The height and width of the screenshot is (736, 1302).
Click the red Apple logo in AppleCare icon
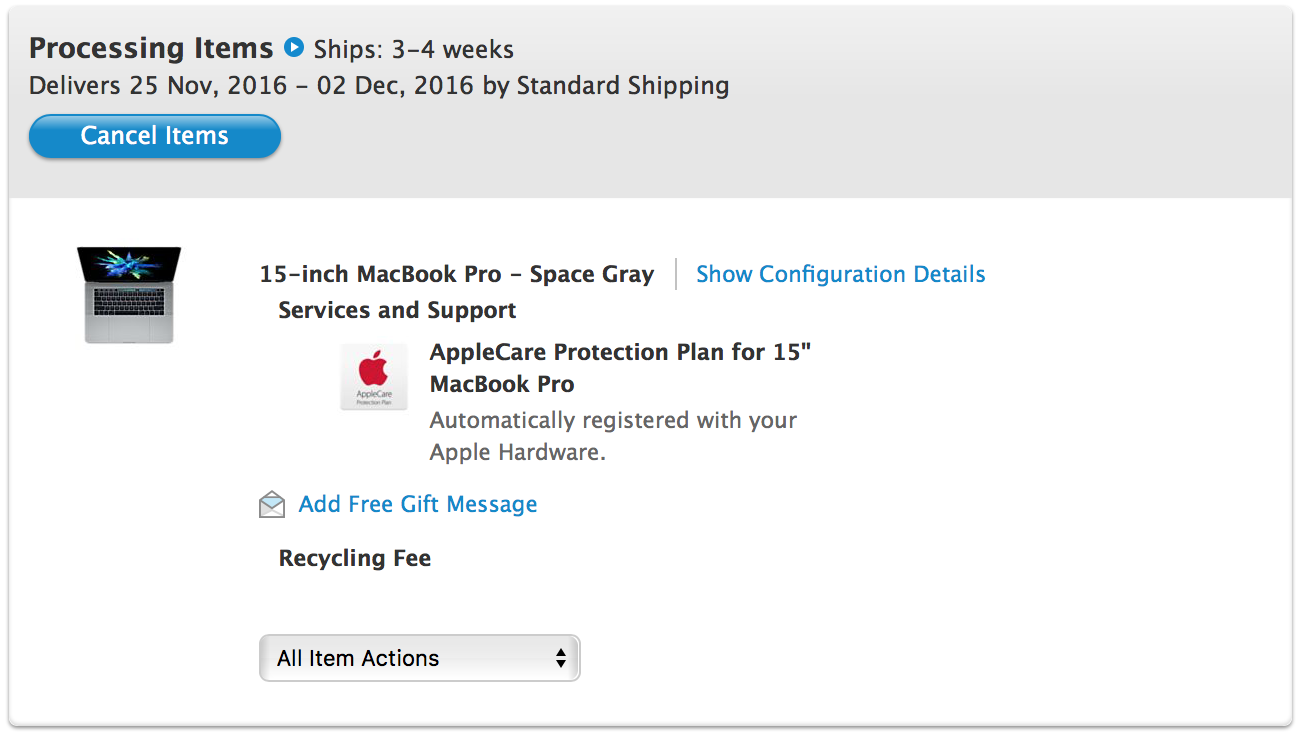[374, 368]
